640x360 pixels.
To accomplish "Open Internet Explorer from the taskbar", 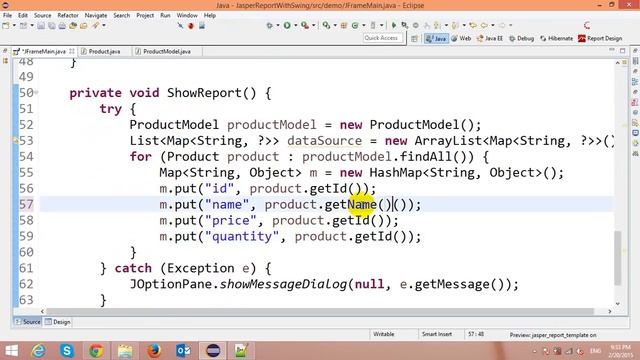I will 38,351.
